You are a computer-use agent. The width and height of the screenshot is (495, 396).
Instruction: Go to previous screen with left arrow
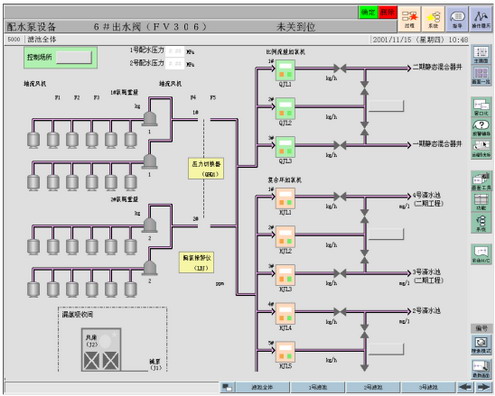tap(465, 387)
